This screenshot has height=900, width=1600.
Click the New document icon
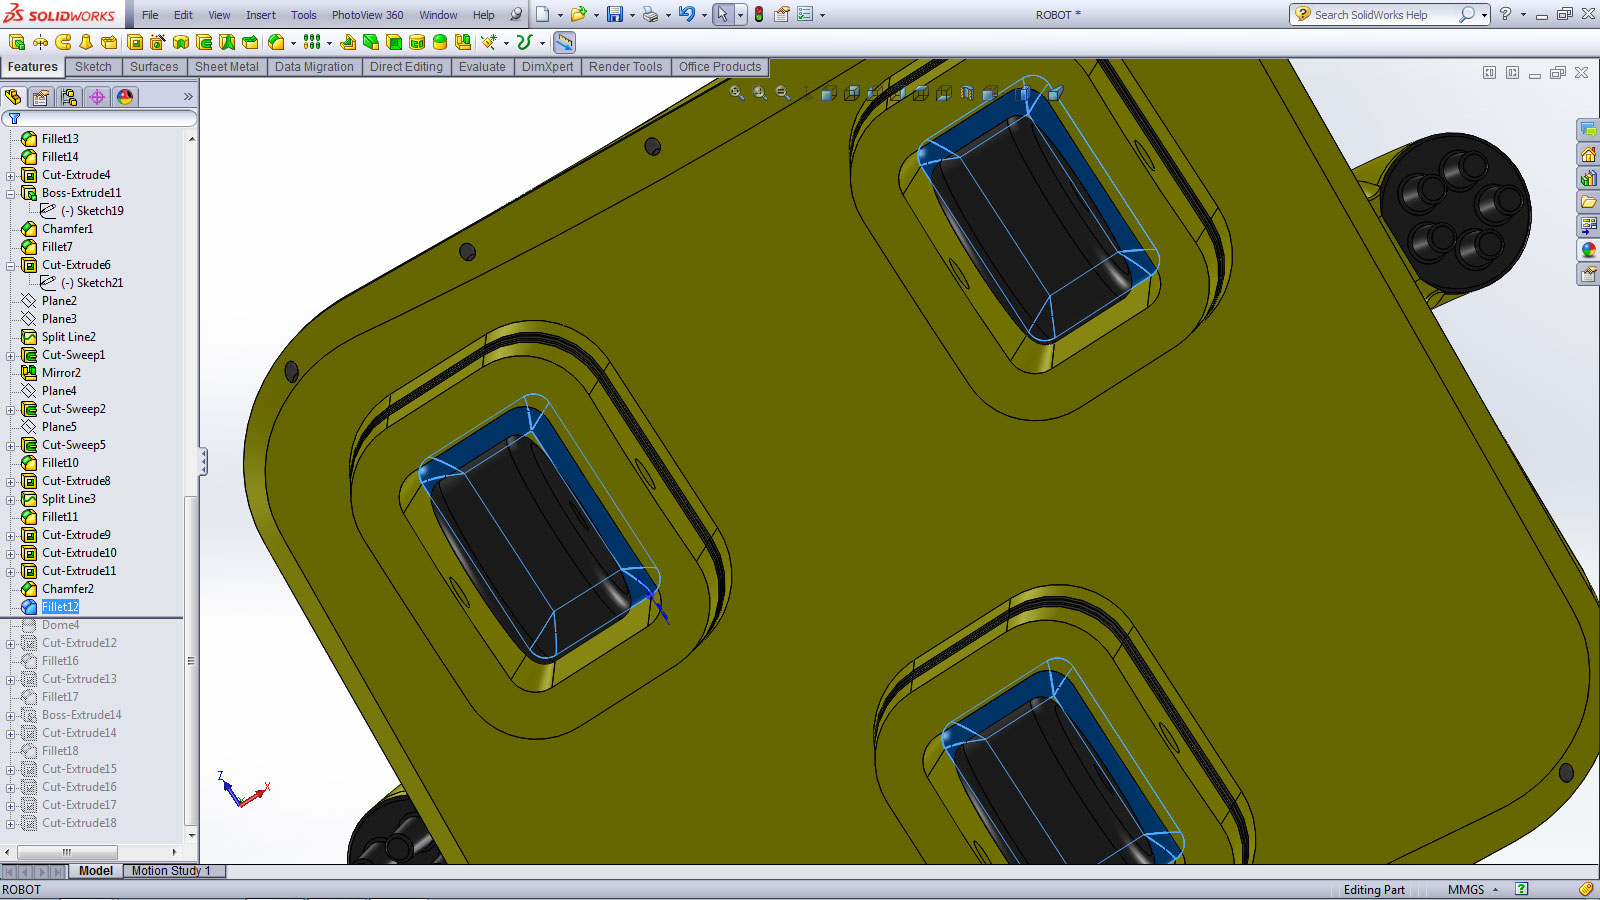click(x=542, y=14)
